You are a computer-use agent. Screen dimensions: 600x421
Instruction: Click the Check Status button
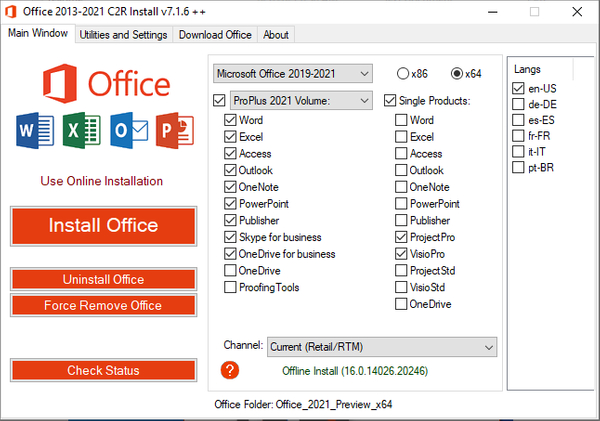pos(103,370)
